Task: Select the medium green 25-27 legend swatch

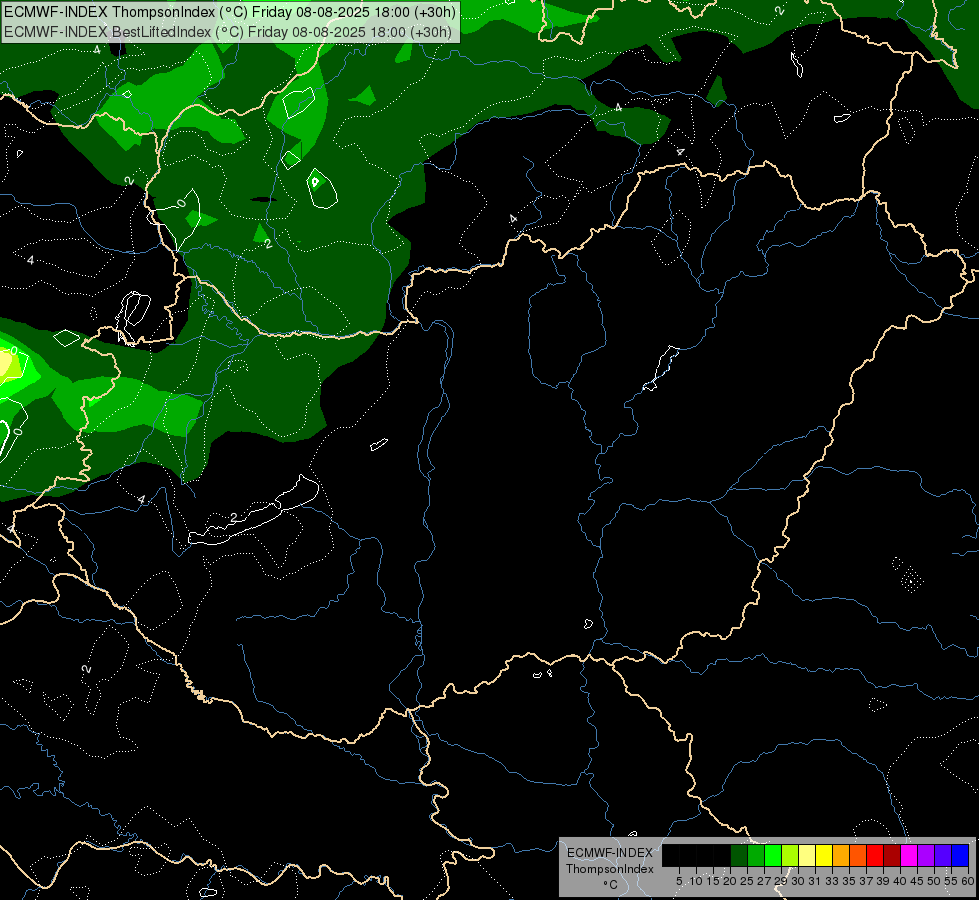Action: [x=756, y=855]
